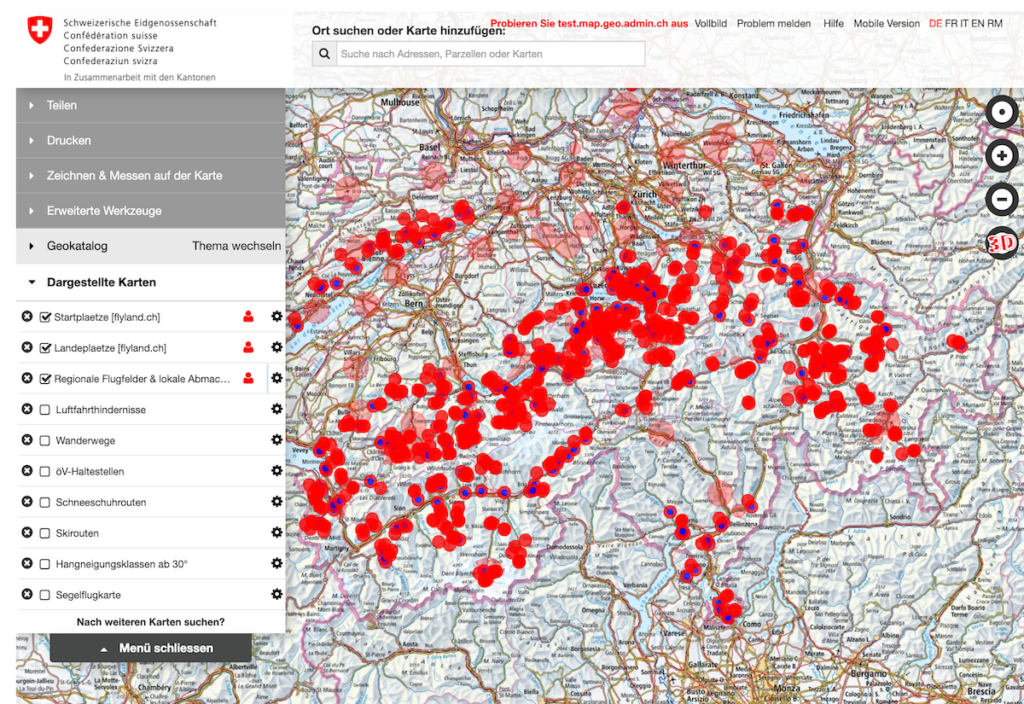Open settings gear for Wanderwege layer
This screenshot has height=704, width=1024.
277,440
